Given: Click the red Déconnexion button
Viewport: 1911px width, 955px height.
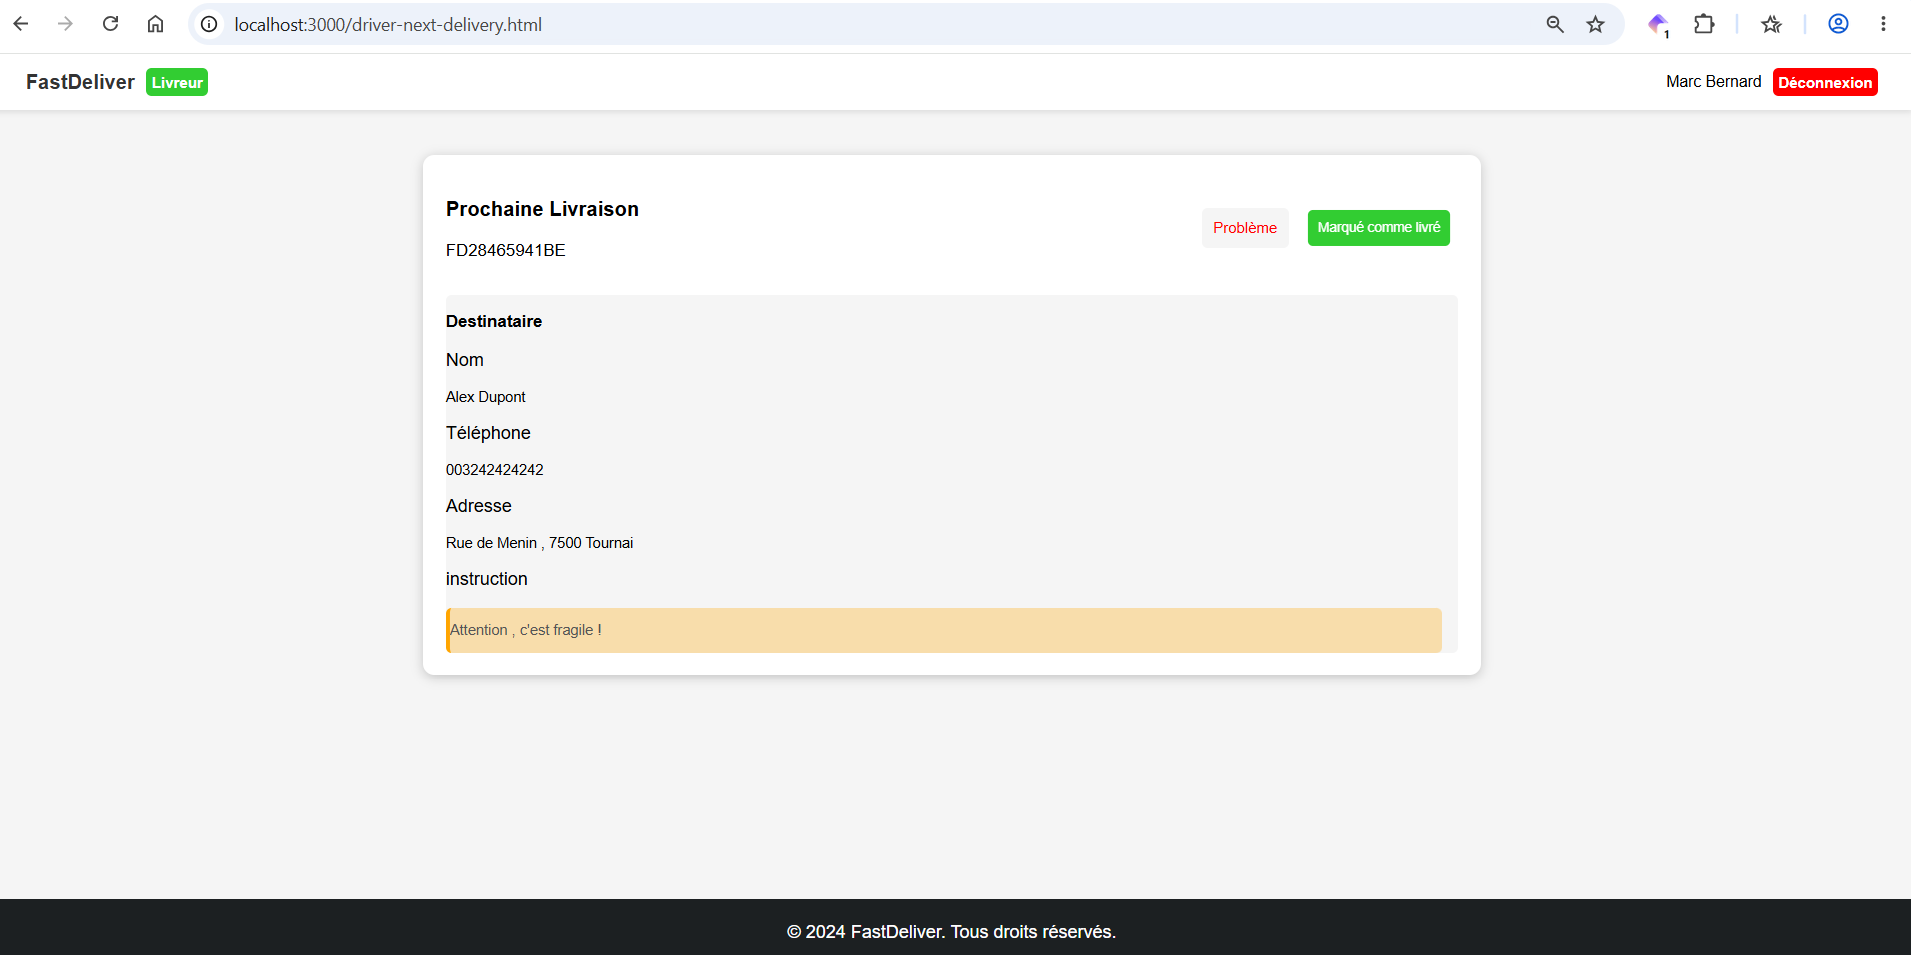Looking at the screenshot, I should 1825,82.
